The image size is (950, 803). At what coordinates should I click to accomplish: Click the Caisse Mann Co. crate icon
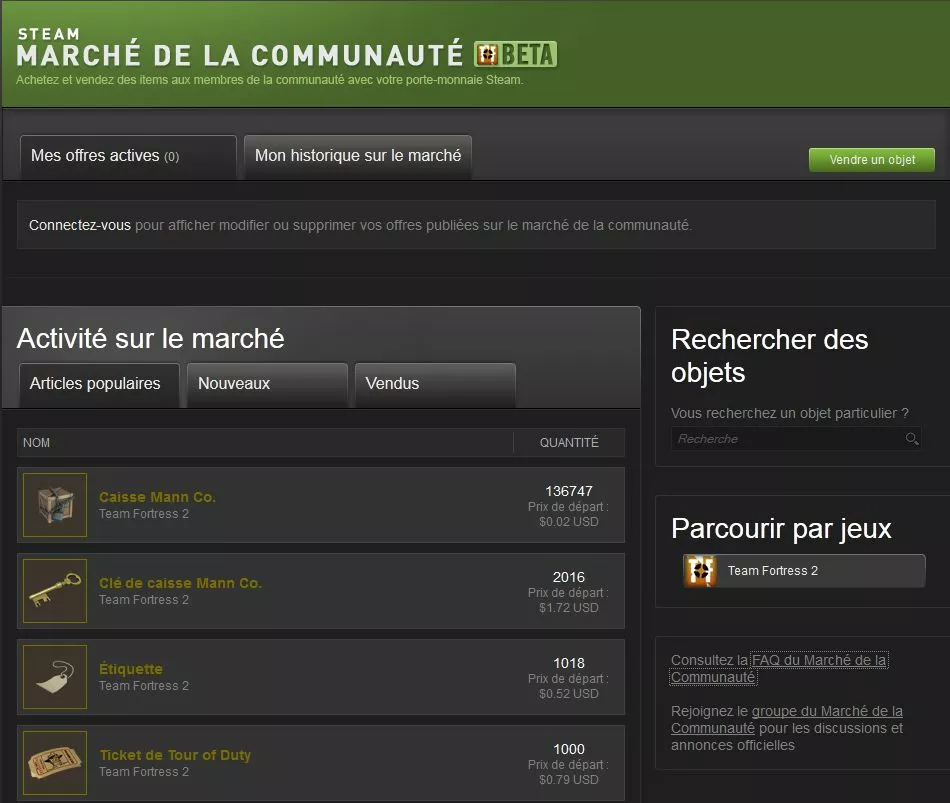coord(54,505)
